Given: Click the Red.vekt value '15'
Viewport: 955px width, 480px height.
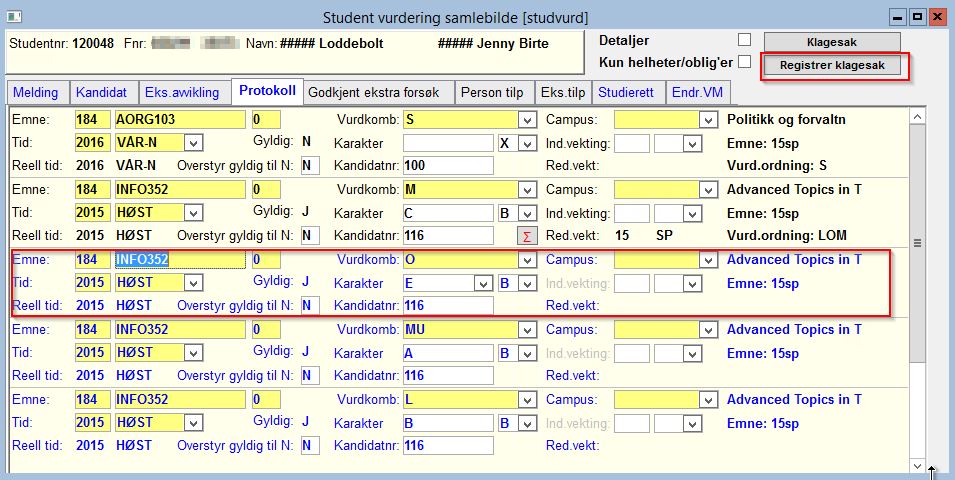Looking at the screenshot, I should [622, 235].
